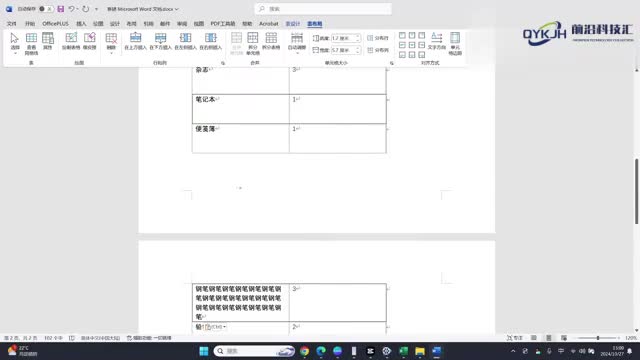Switch to the Home tab

(30, 24)
